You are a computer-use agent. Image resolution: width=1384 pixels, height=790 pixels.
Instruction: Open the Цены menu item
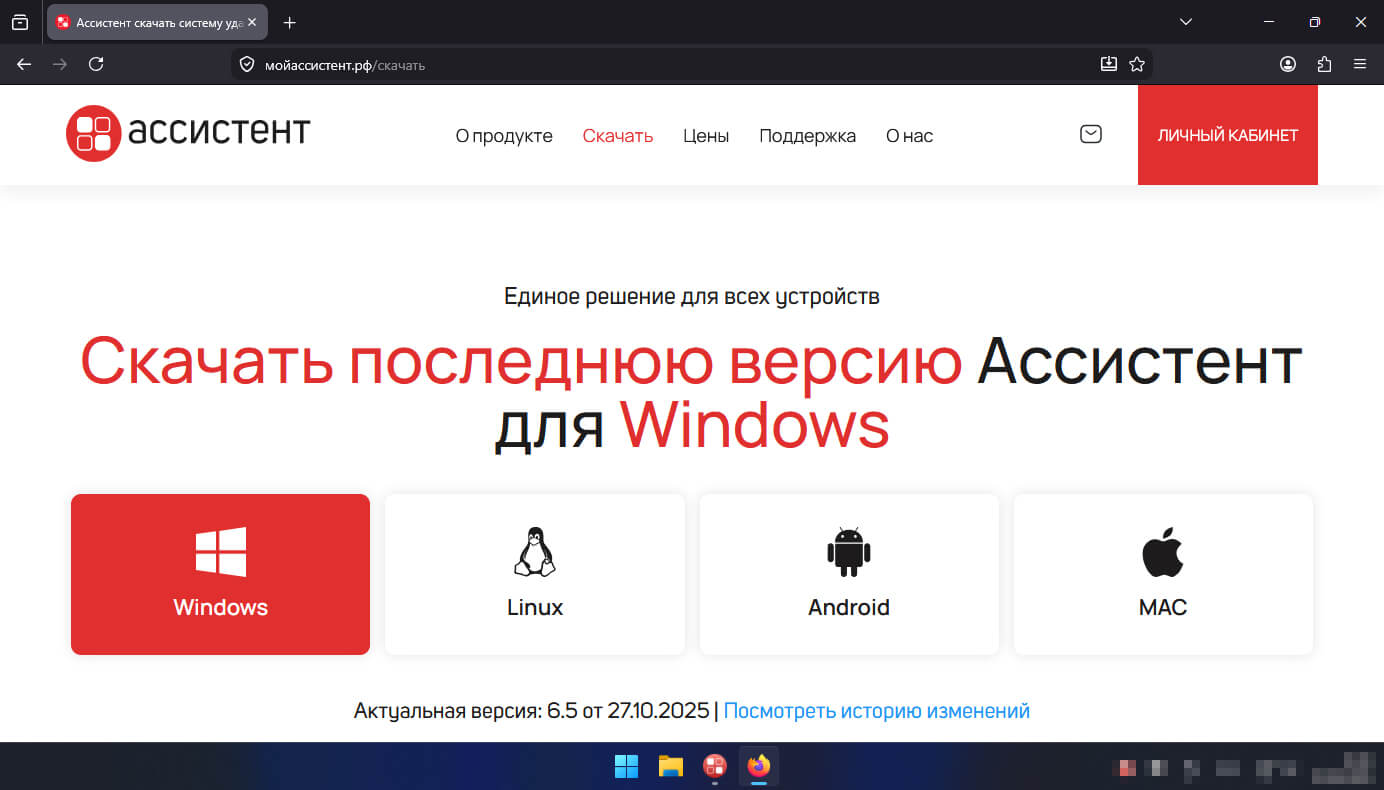tap(706, 136)
